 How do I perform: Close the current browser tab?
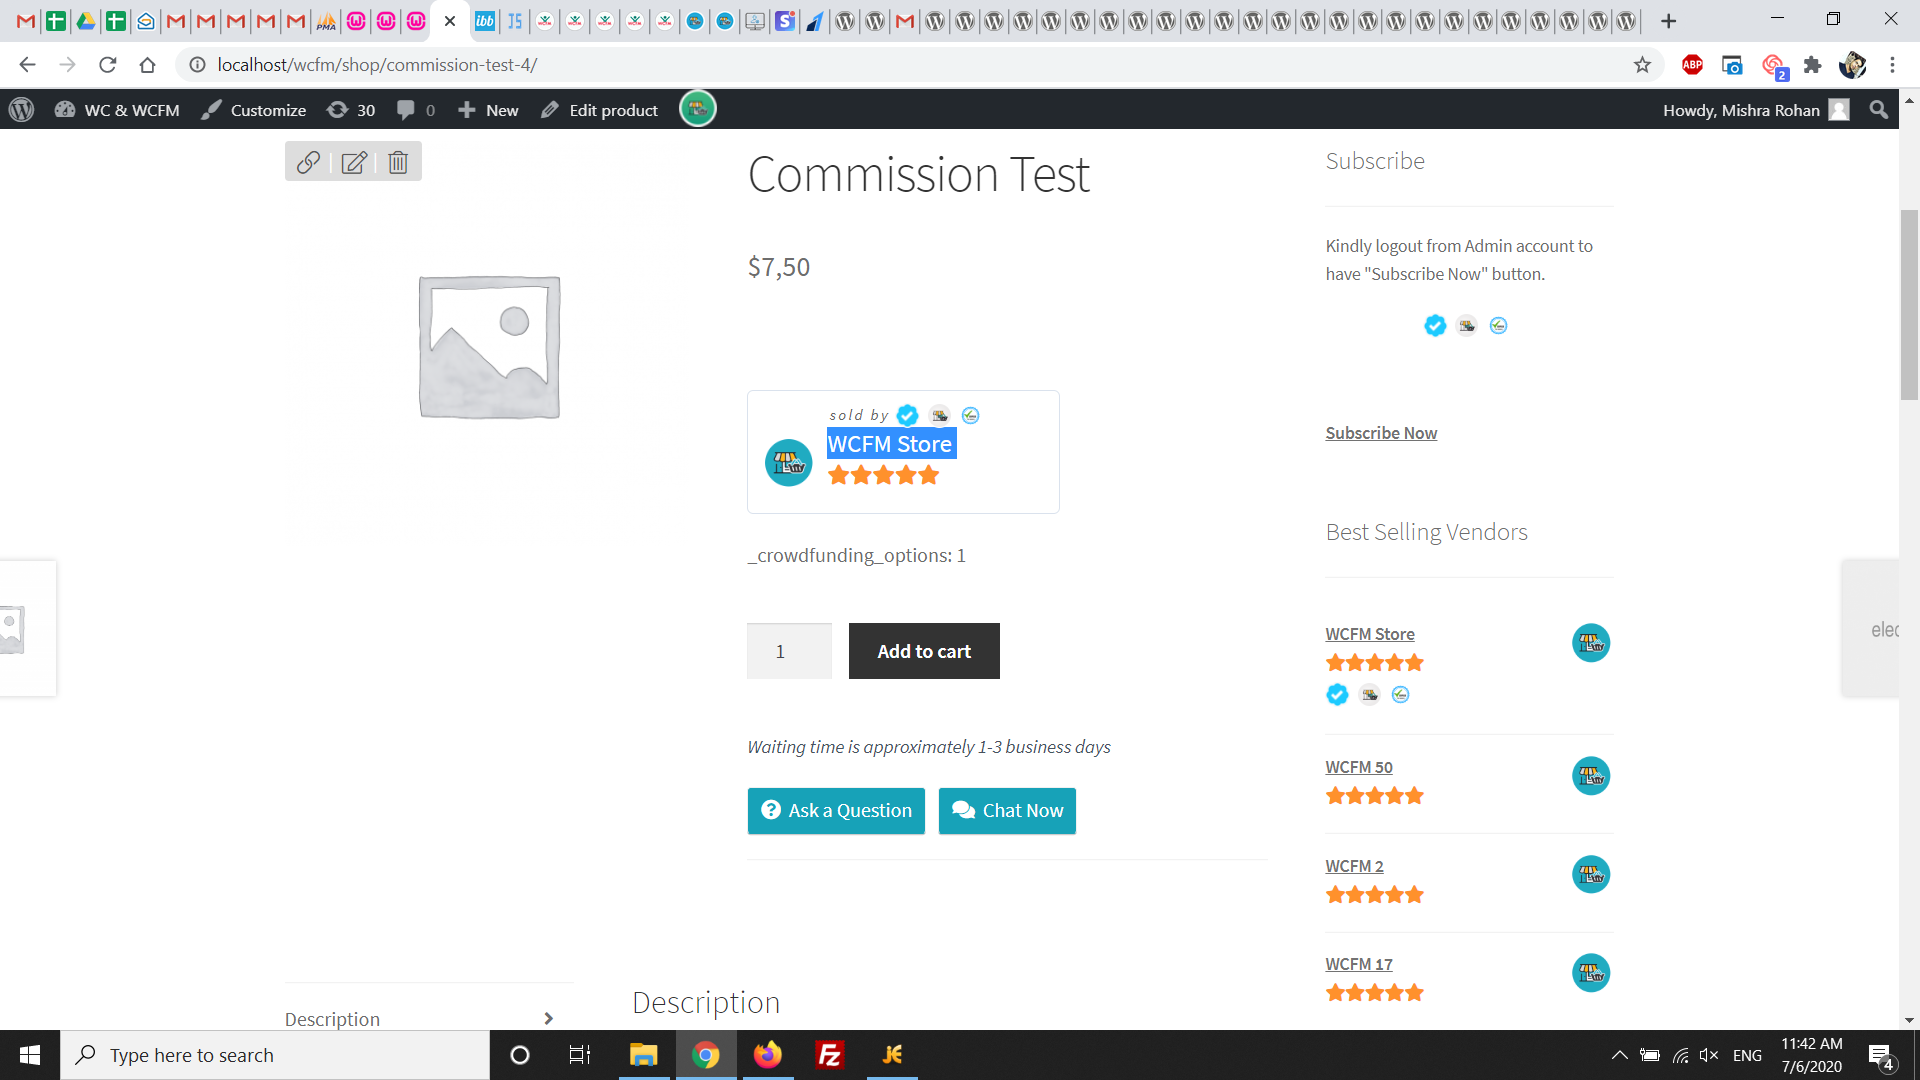coord(450,21)
